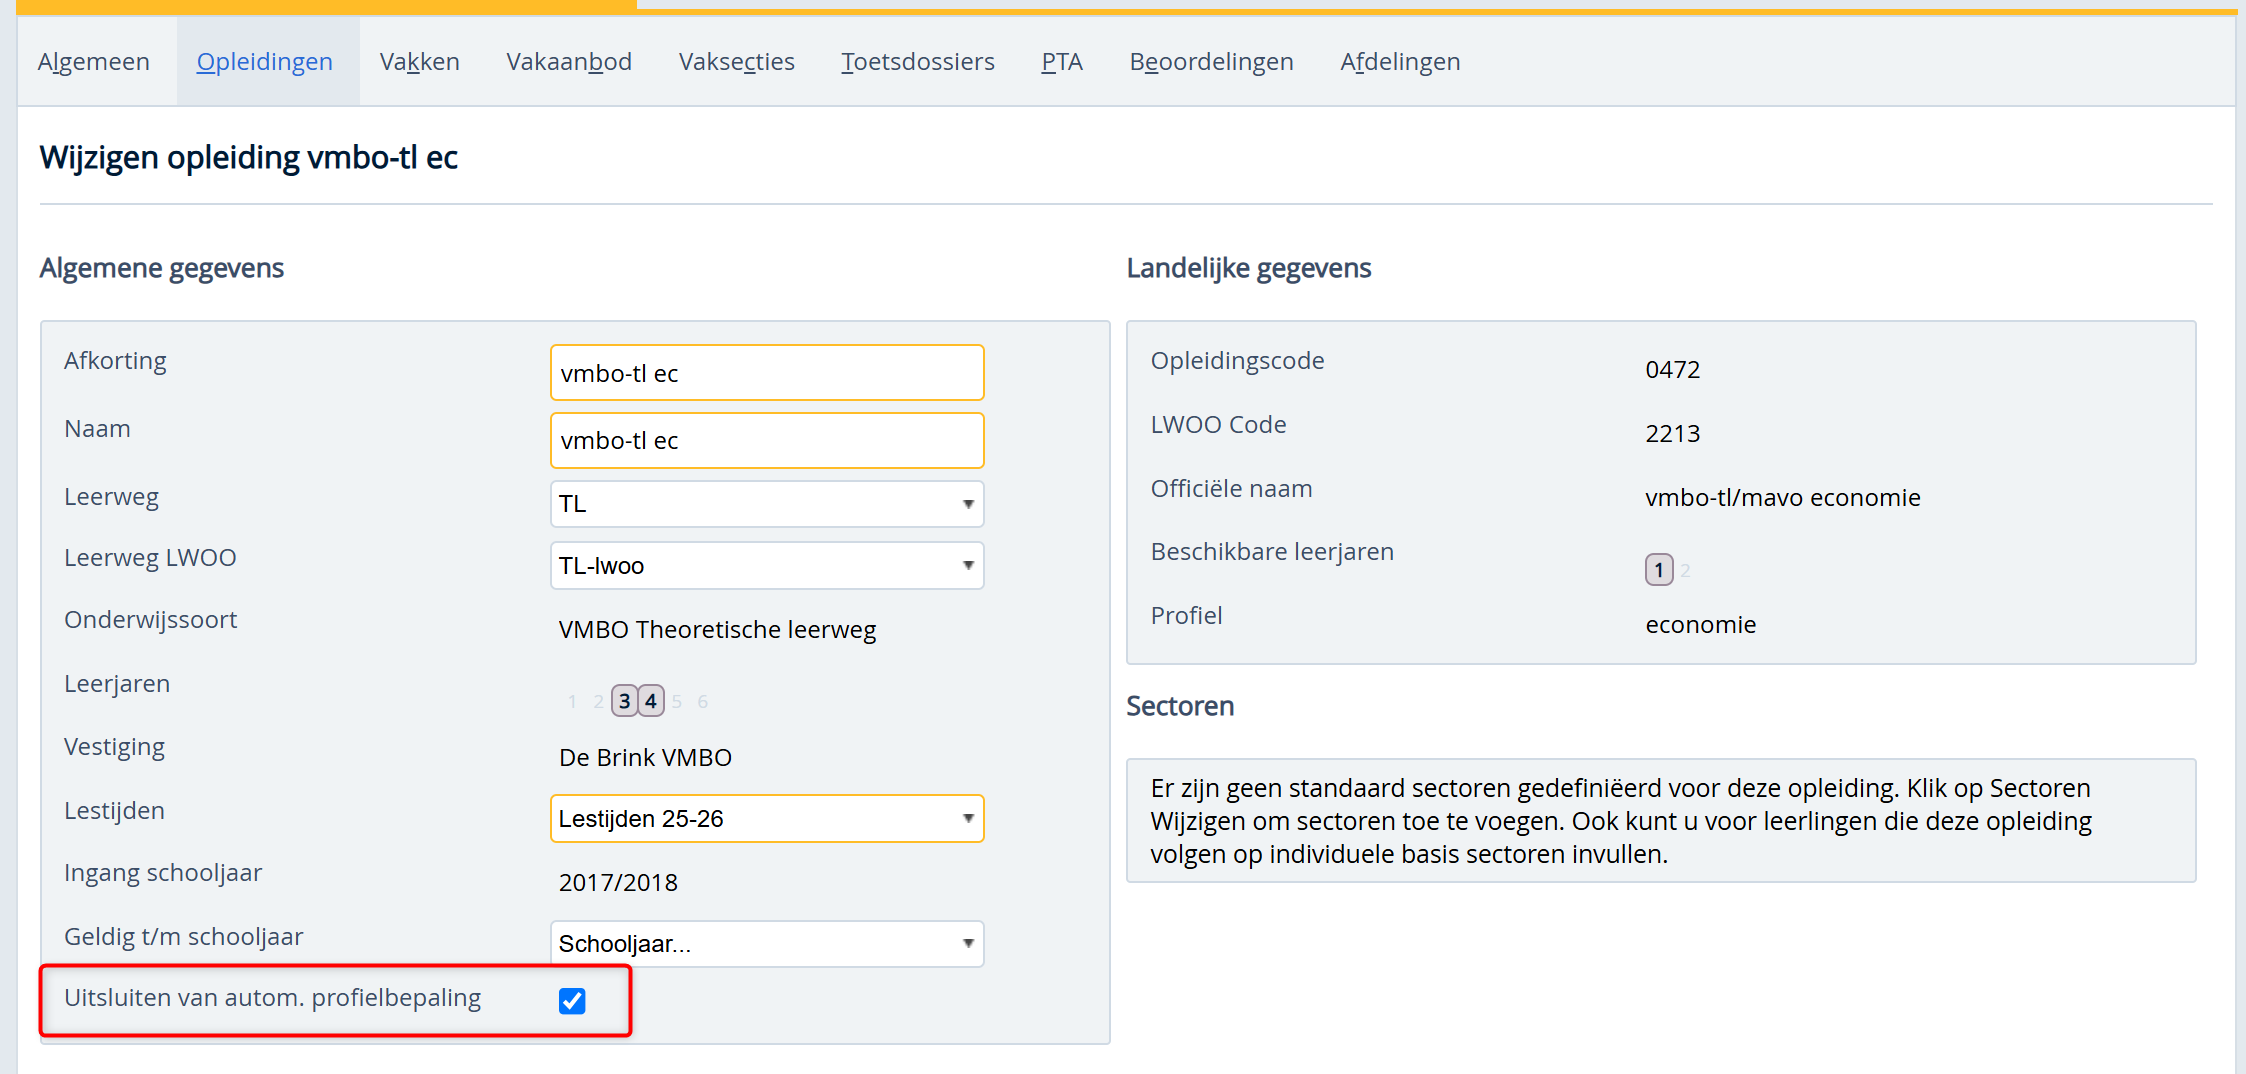Toggle leerjaar 4 badge in Leerjaren
2246x1074 pixels.
[x=651, y=701]
